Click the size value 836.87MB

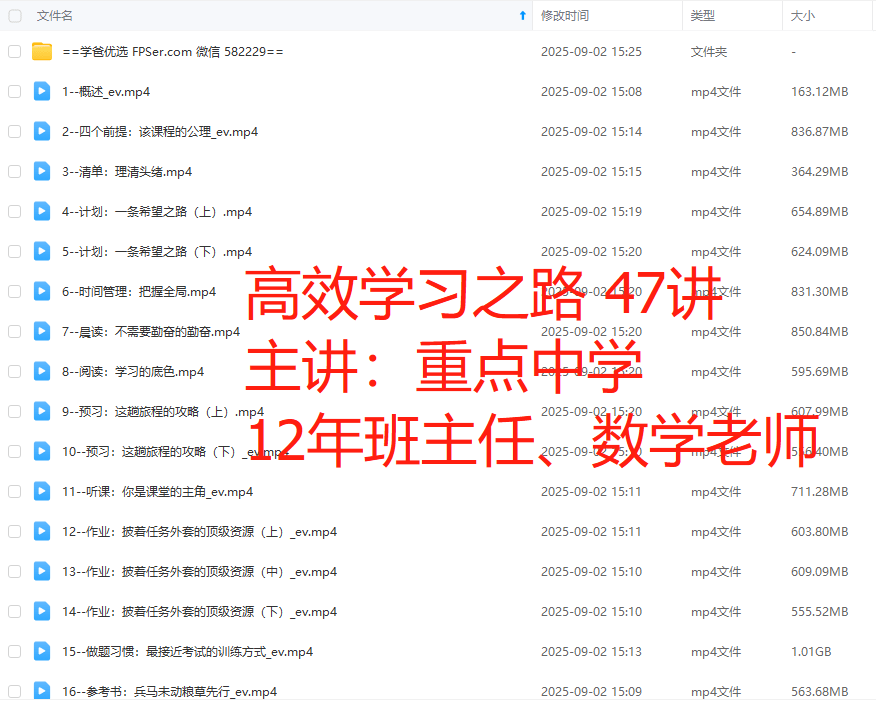click(x=820, y=132)
